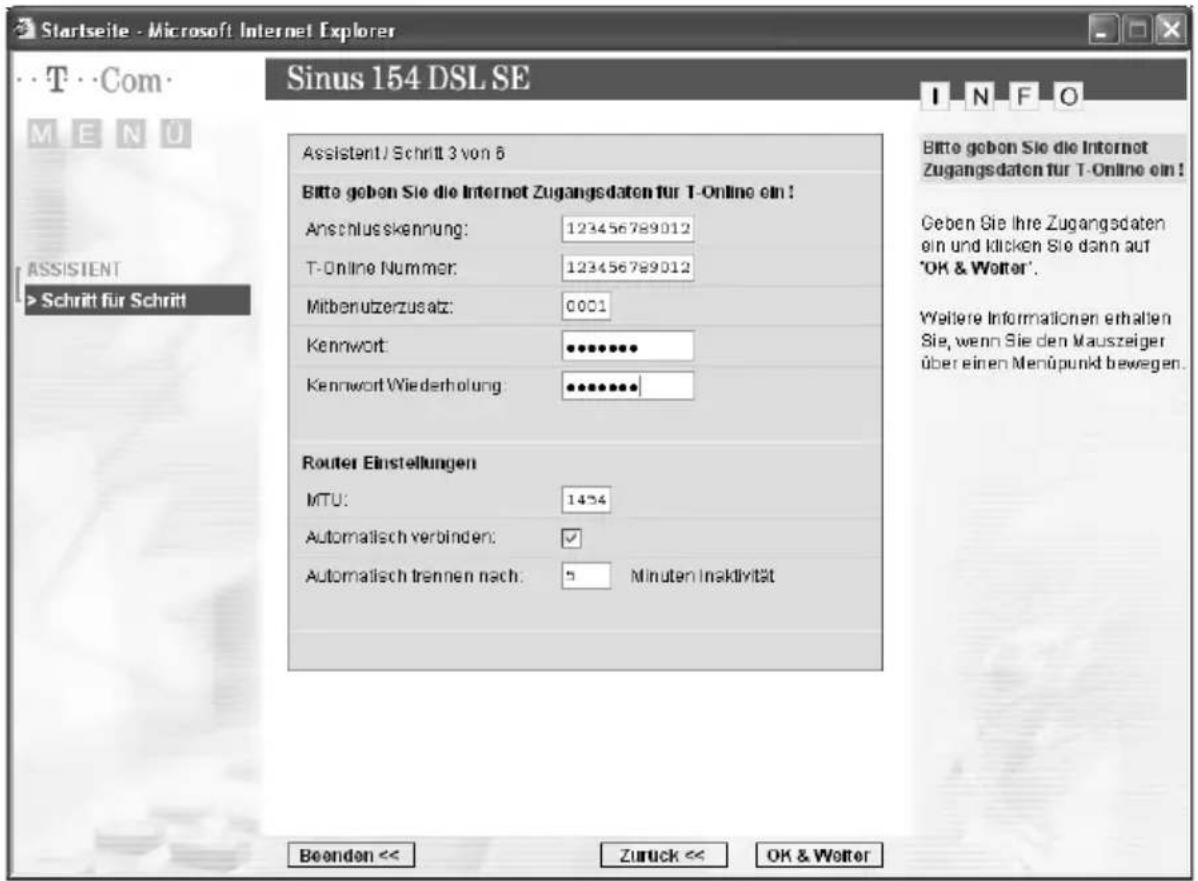Click the 'Router Einstellungen' heading text
Screen dimensions: 1198x881
pos(389,463)
